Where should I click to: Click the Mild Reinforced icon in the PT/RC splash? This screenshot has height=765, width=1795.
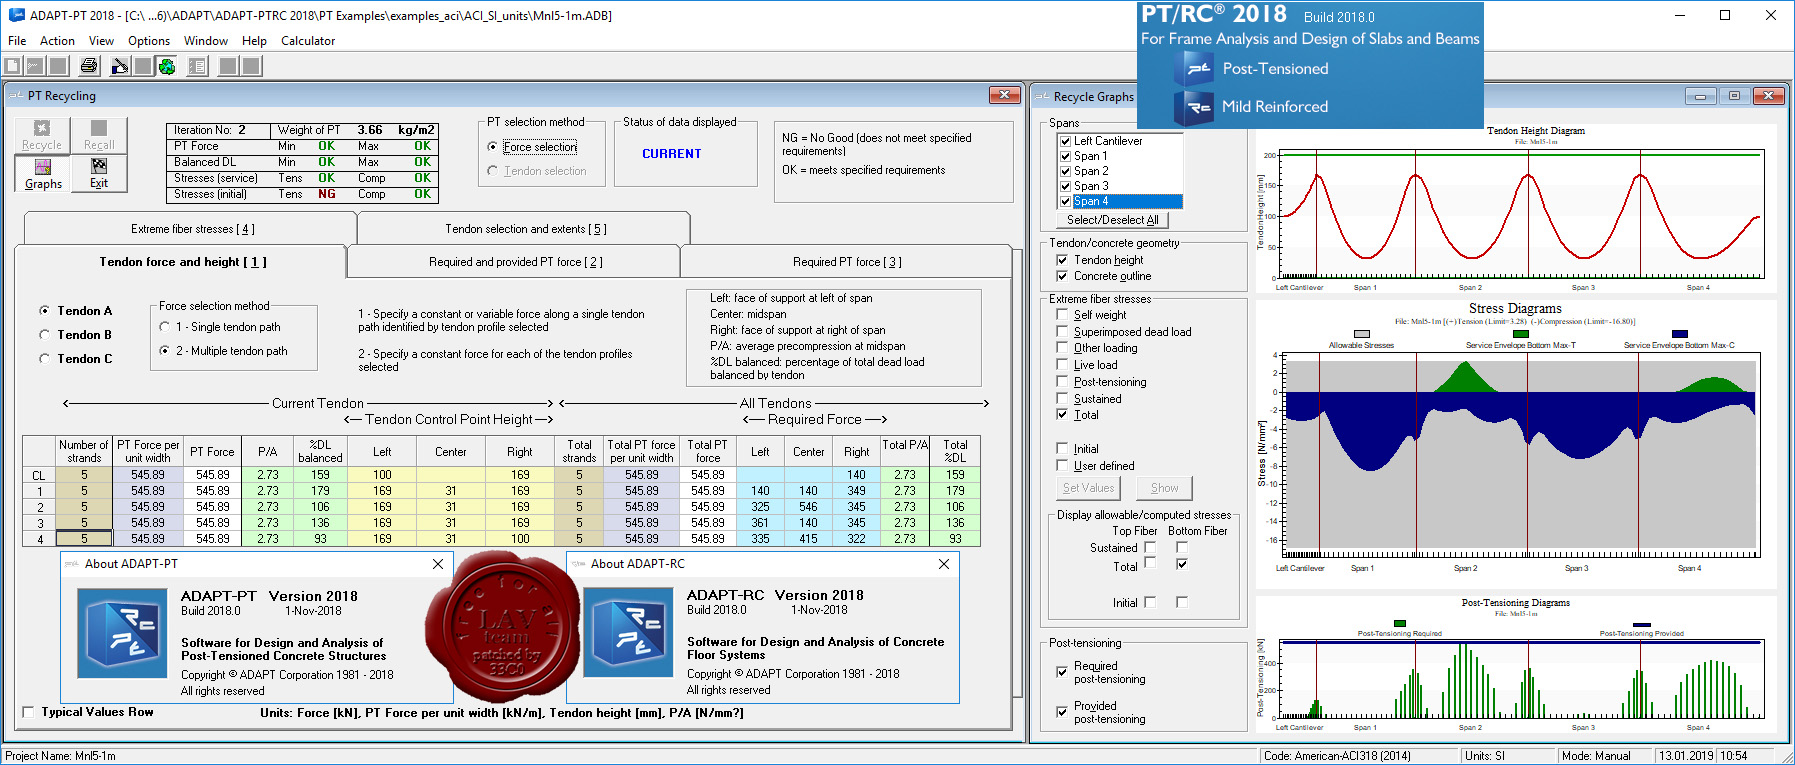click(x=1194, y=107)
